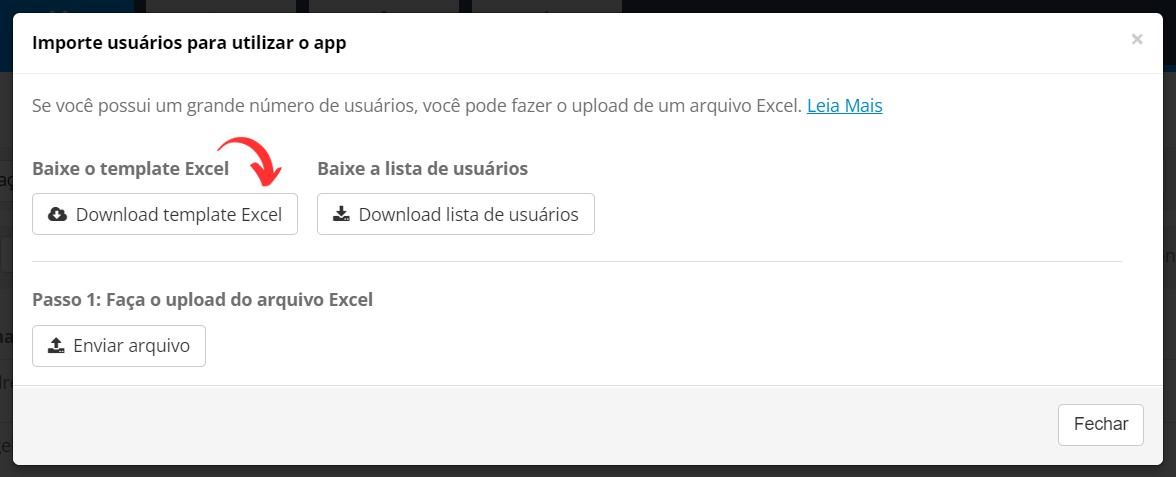The width and height of the screenshot is (1176, 477).
Task: Click the Download lista de usuários button text
Action: [468, 214]
